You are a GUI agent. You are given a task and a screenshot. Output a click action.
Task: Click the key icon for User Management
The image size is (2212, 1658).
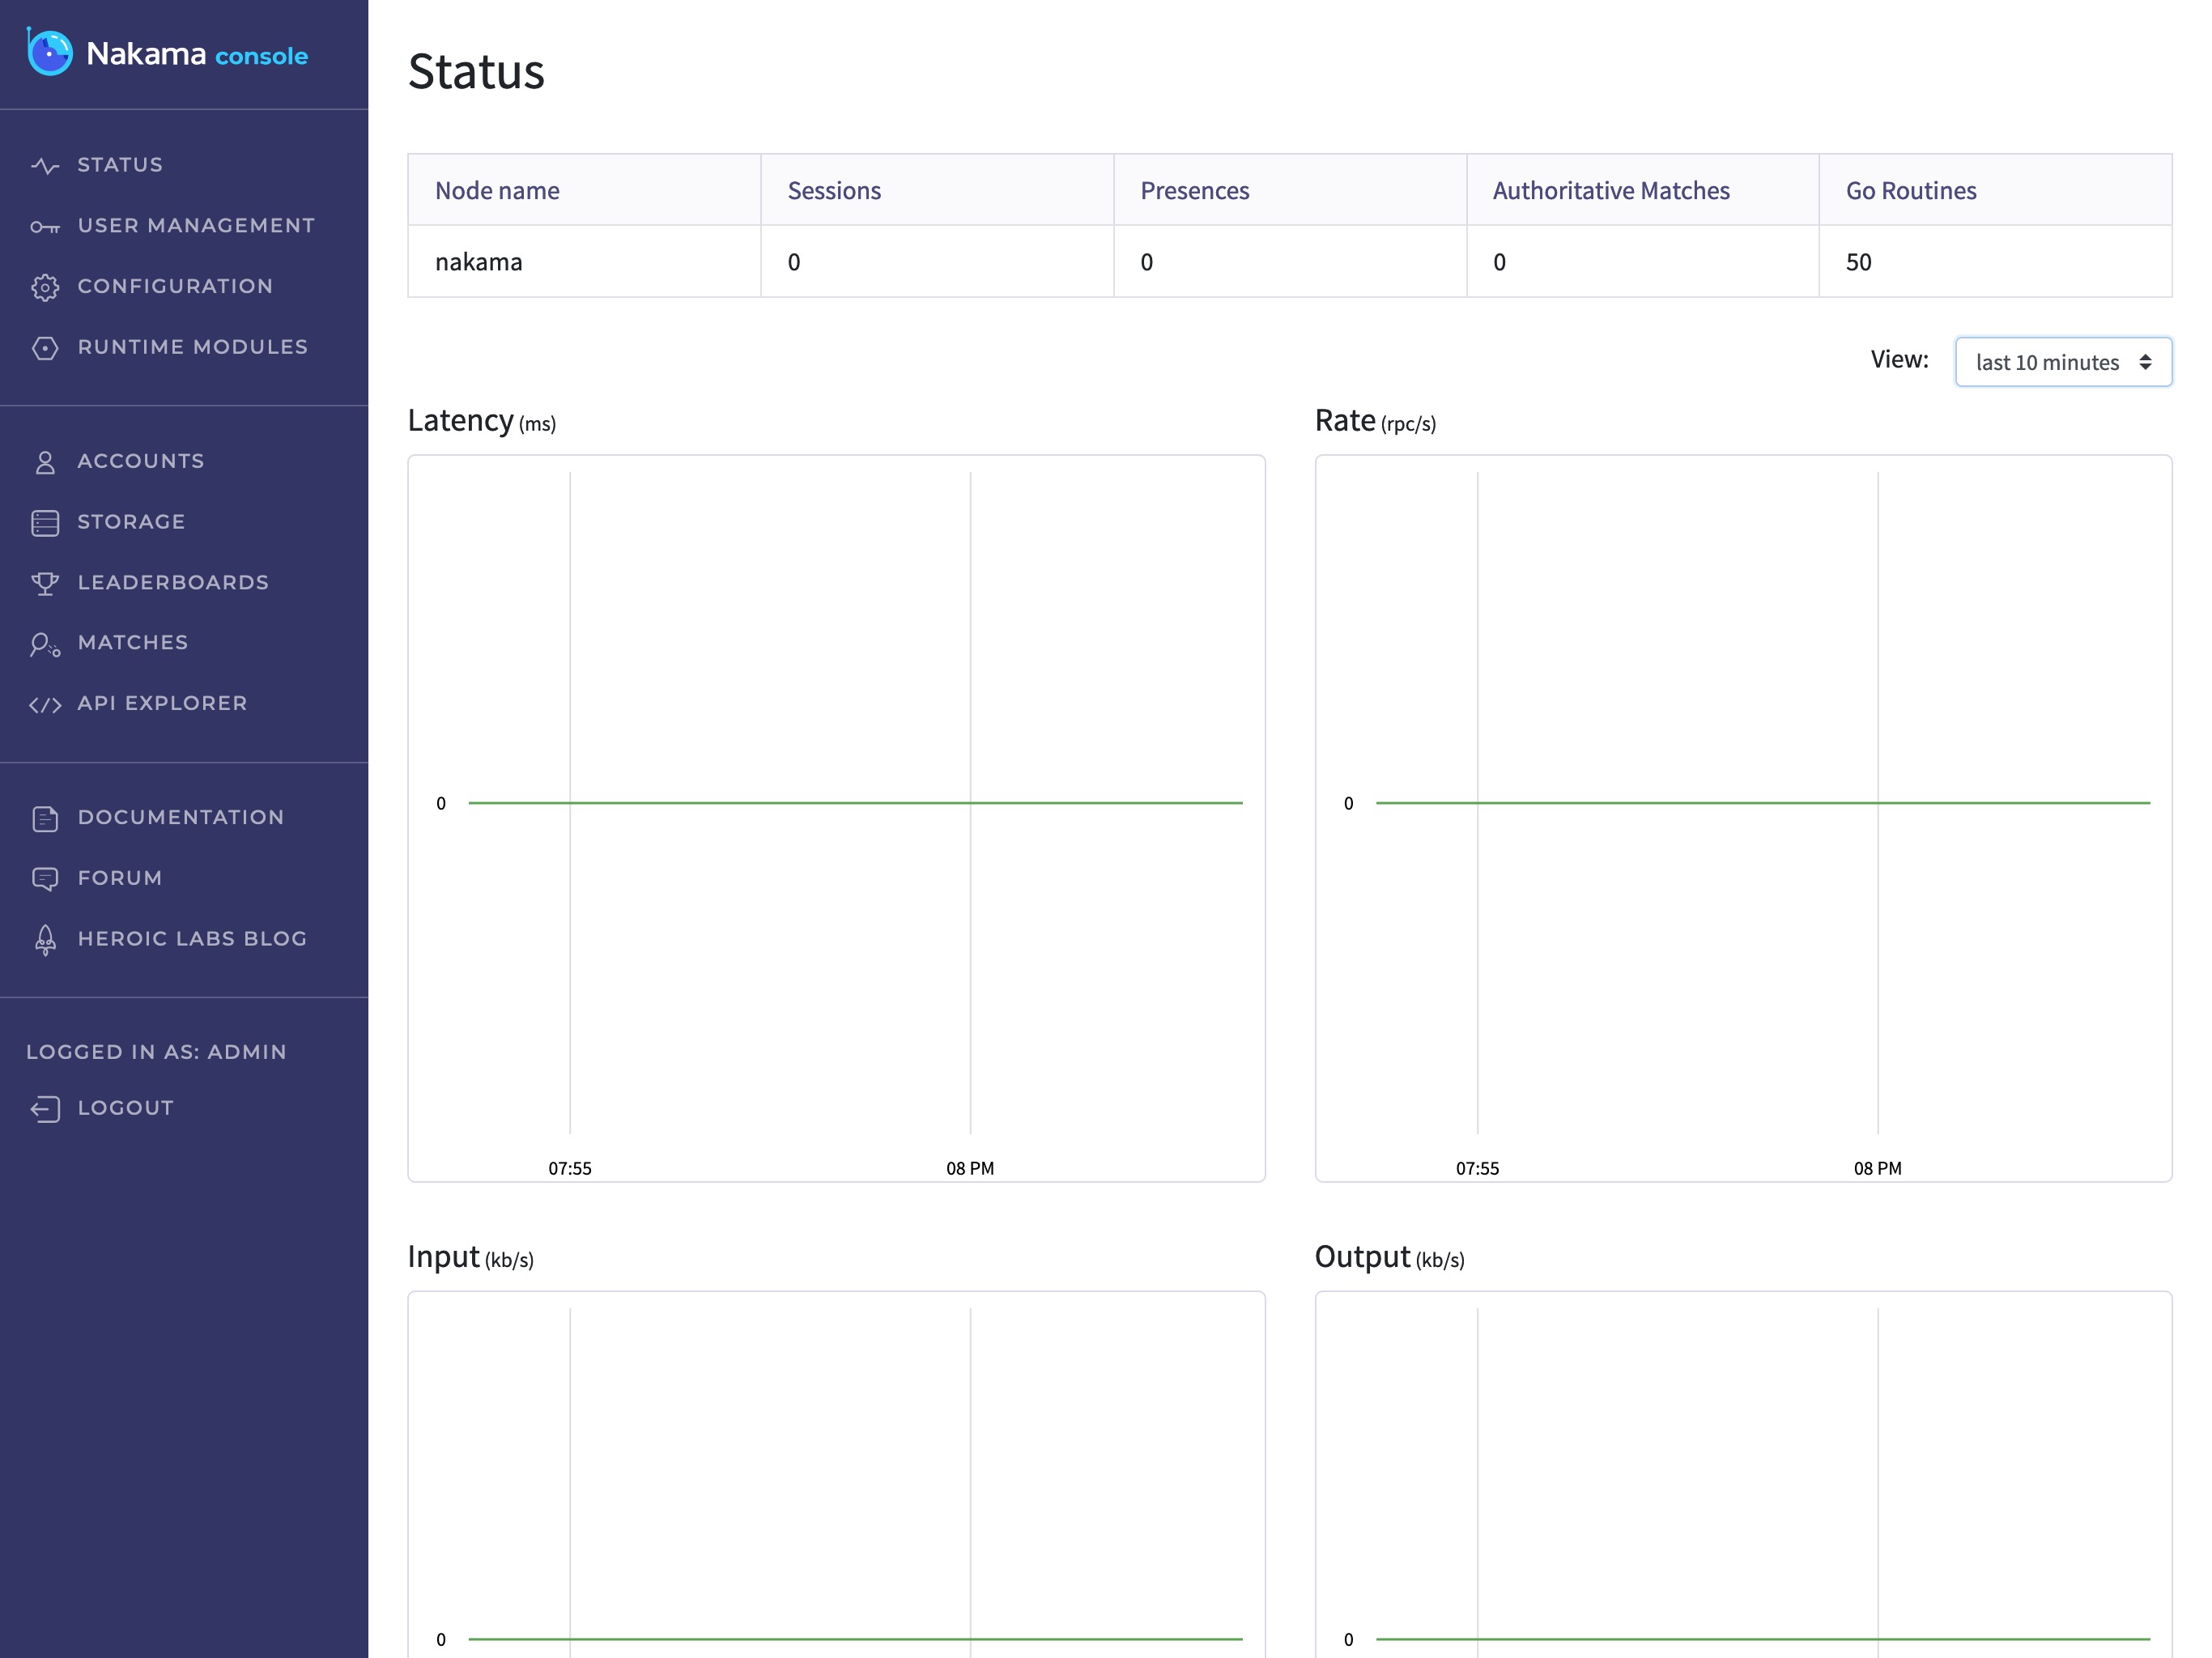click(x=45, y=227)
